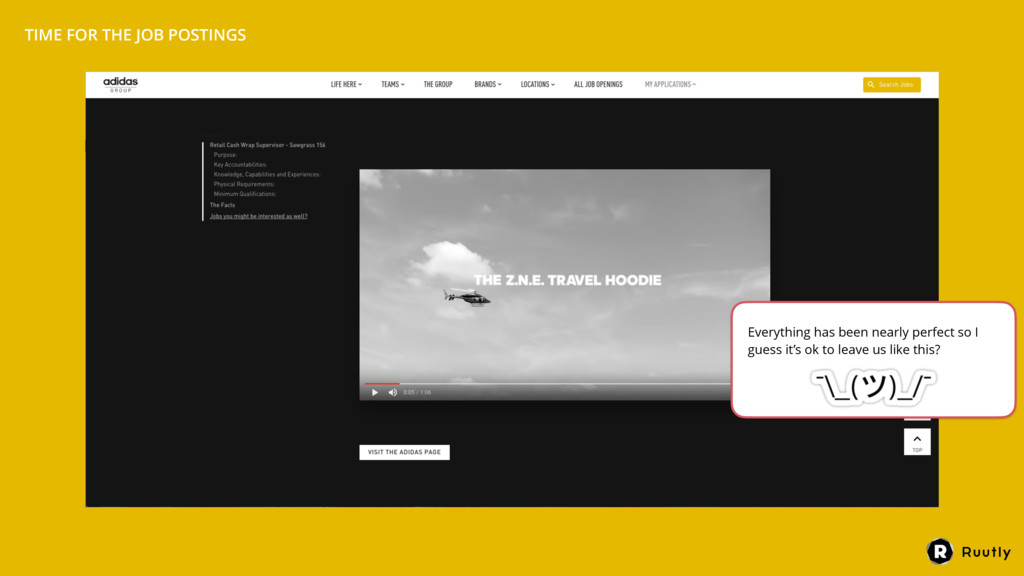Click the adidas Group logo

pyautogui.click(x=120, y=84)
